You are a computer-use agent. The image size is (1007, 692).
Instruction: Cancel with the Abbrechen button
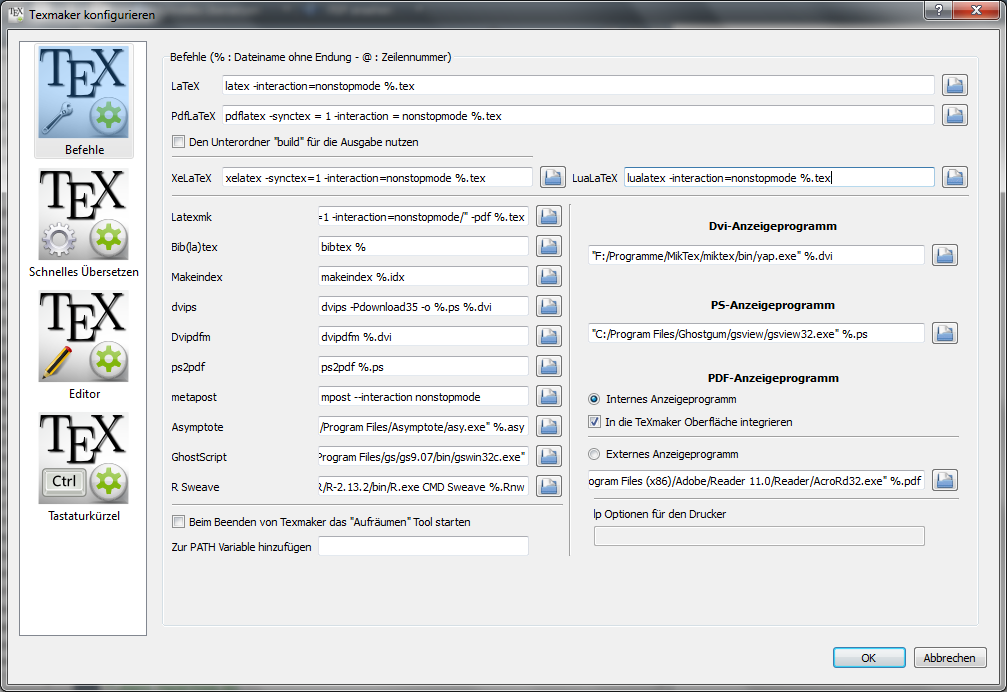click(950, 657)
